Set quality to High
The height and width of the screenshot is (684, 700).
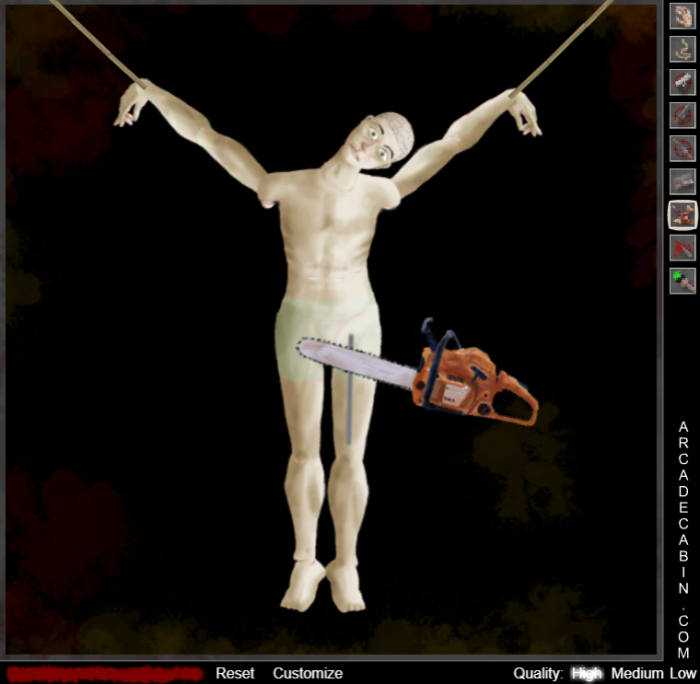587,673
